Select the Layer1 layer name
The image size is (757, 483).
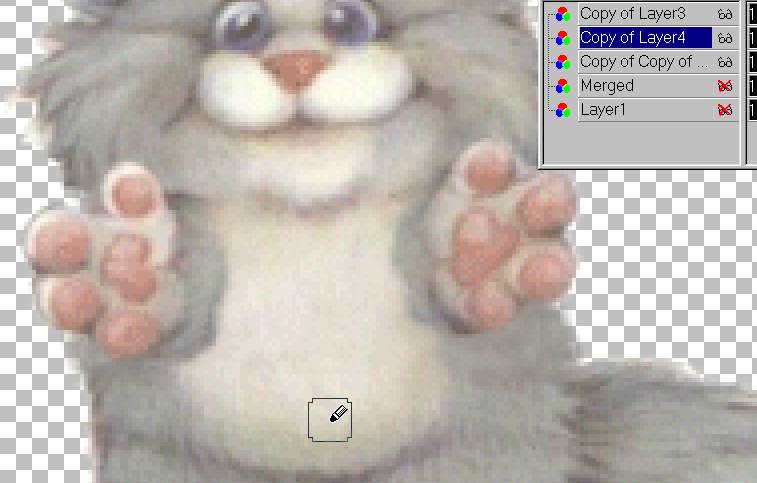603,110
